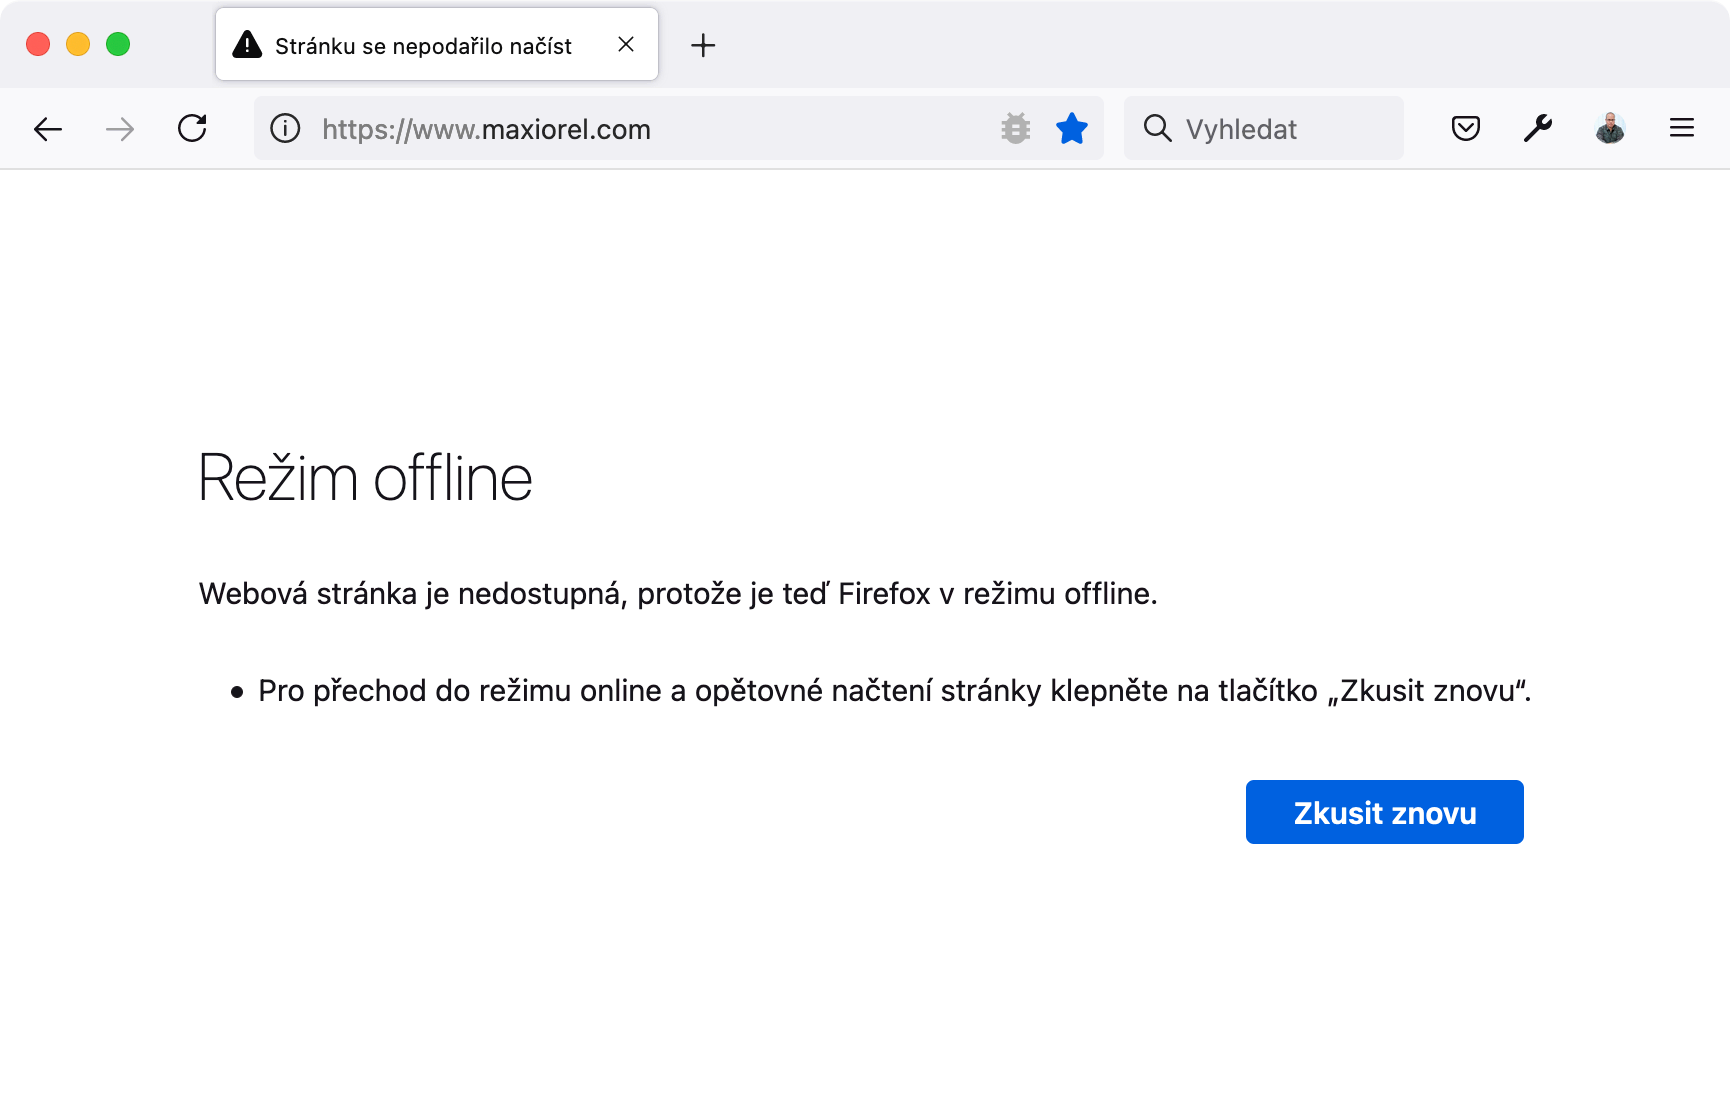Open a new tab with the plus button
Viewport: 1730px width, 1118px height.
coord(703,45)
